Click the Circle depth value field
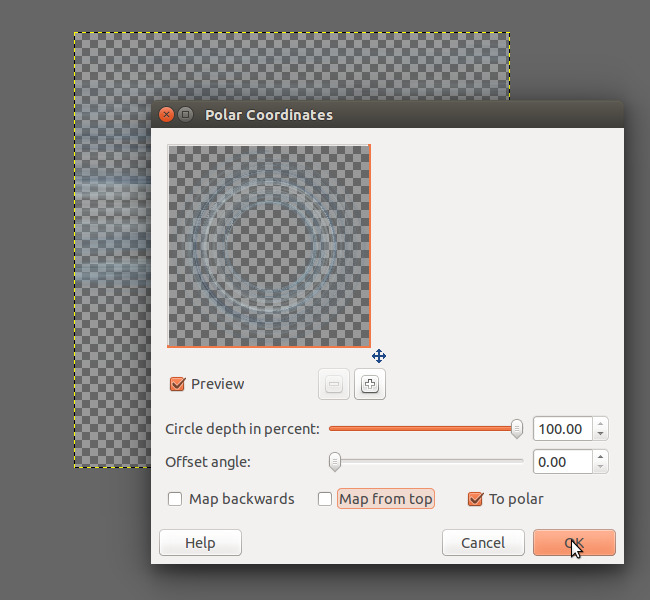Viewport: 650px width, 600px height. (x=562, y=429)
